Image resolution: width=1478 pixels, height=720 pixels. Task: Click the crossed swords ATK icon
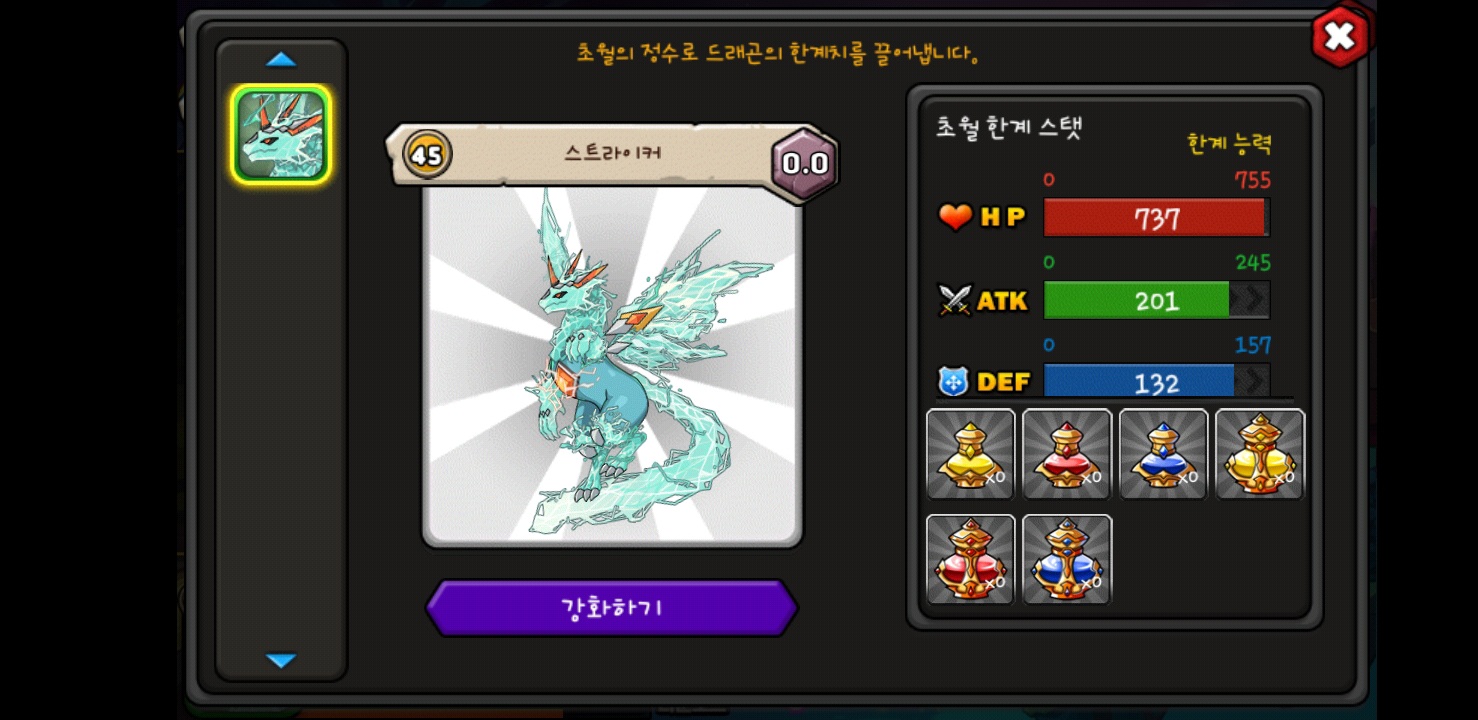[955, 300]
